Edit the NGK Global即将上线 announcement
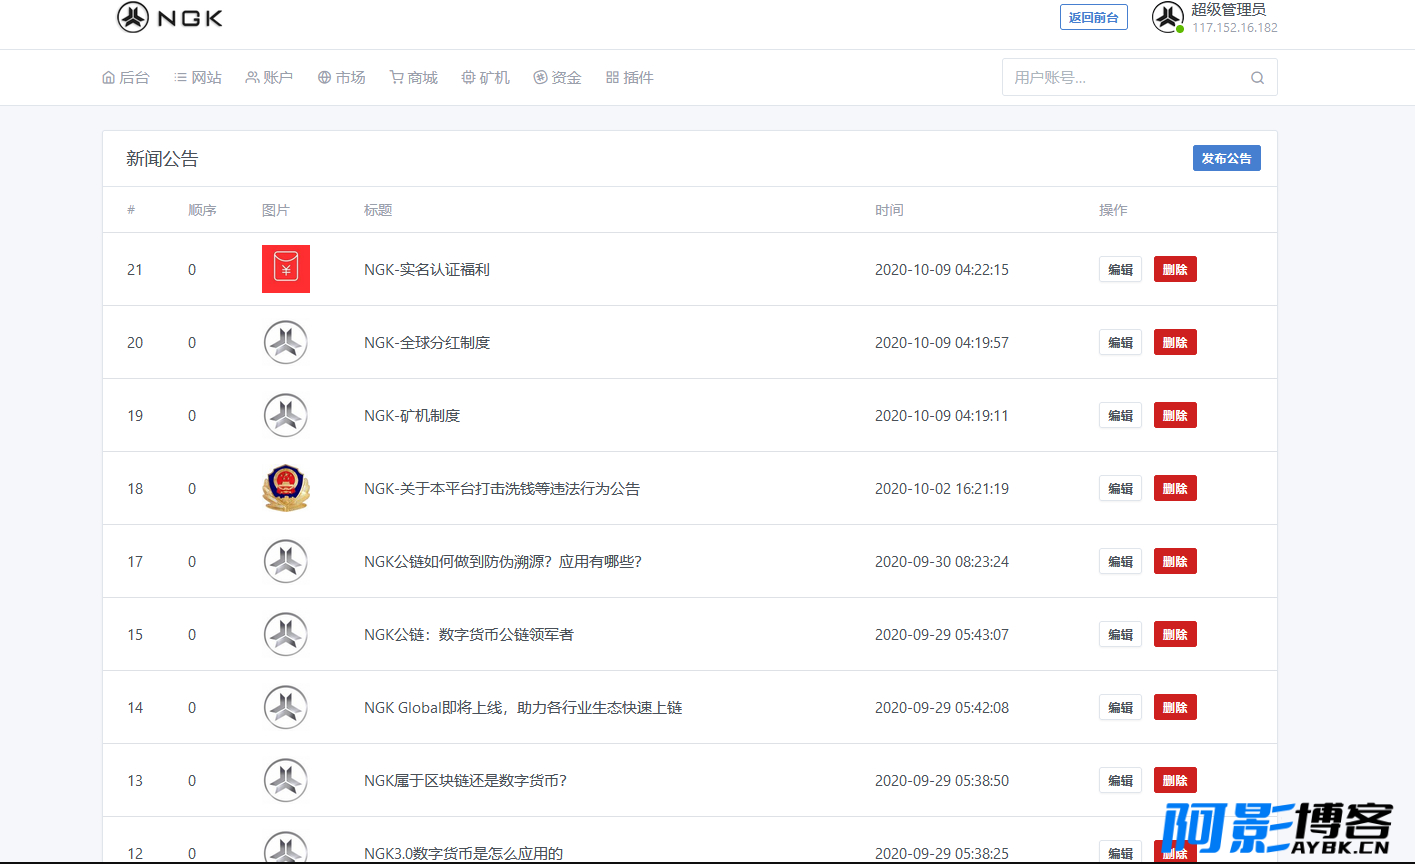Screen dimensions: 1415x864 (1120, 707)
